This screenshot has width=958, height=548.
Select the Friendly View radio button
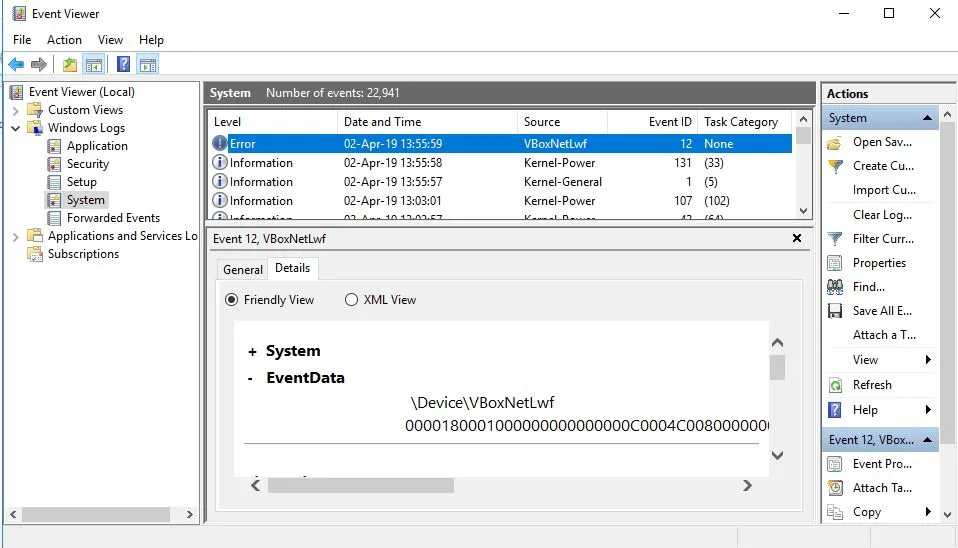click(232, 300)
